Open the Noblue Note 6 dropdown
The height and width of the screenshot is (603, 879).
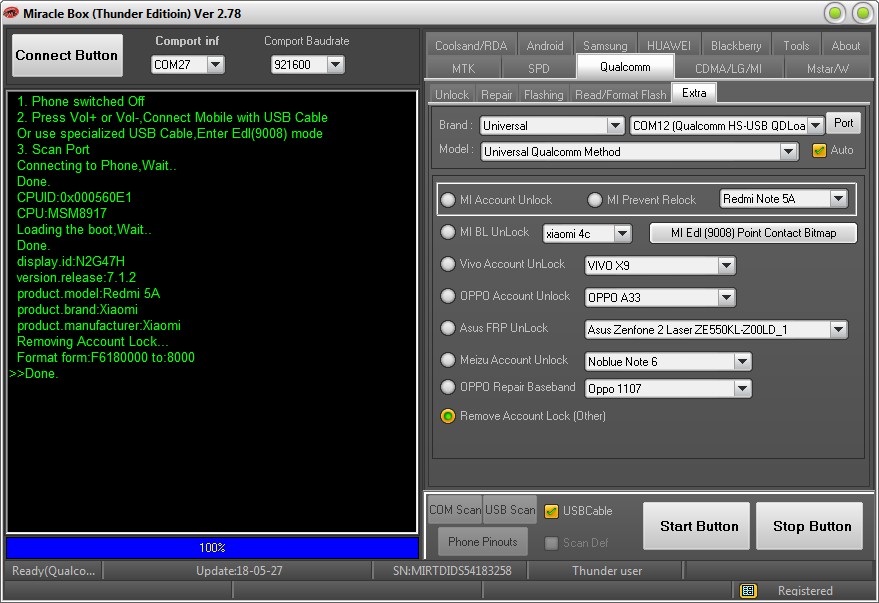click(742, 361)
